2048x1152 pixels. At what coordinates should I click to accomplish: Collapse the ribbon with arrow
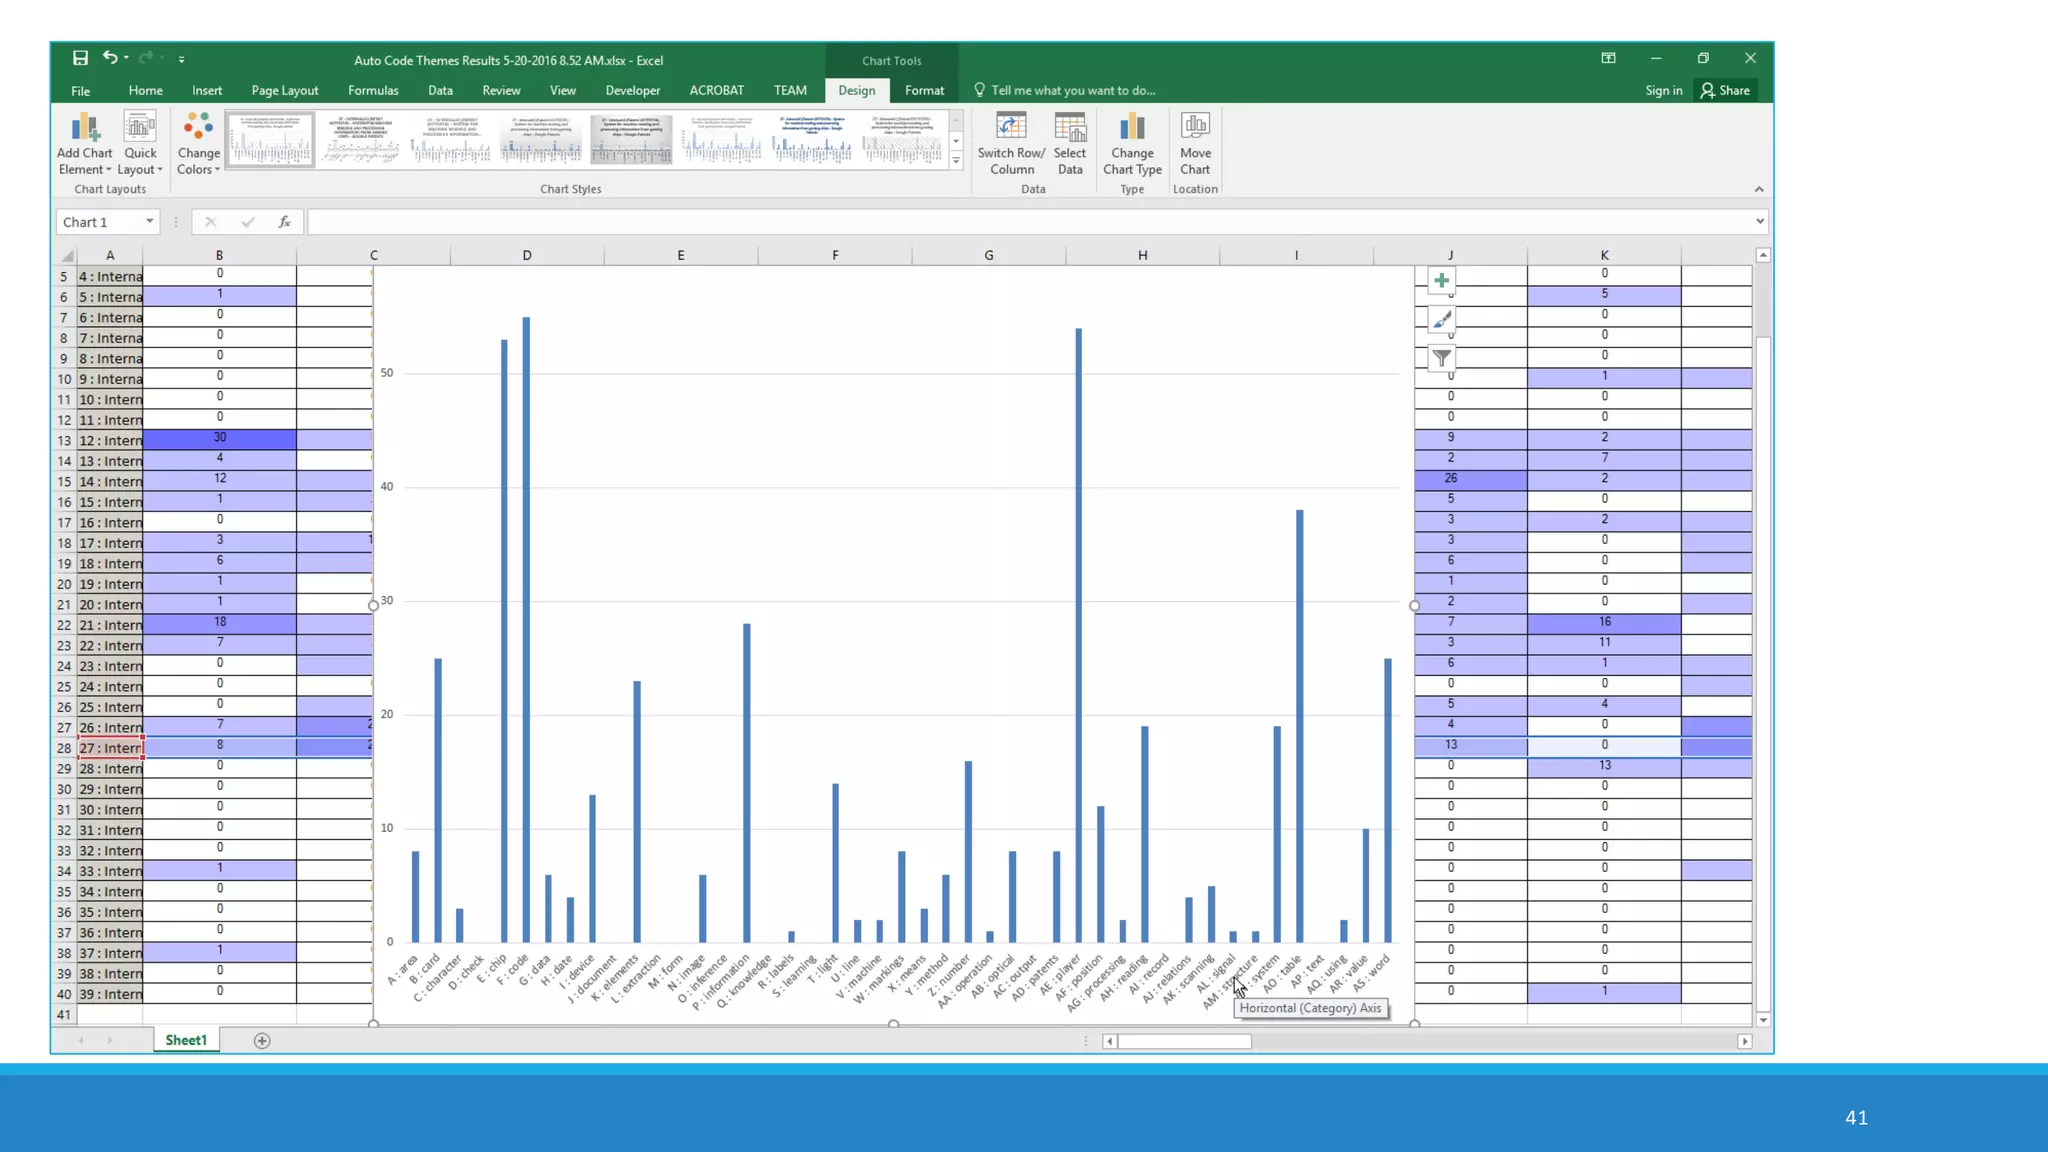click(x=1759, y=189)
